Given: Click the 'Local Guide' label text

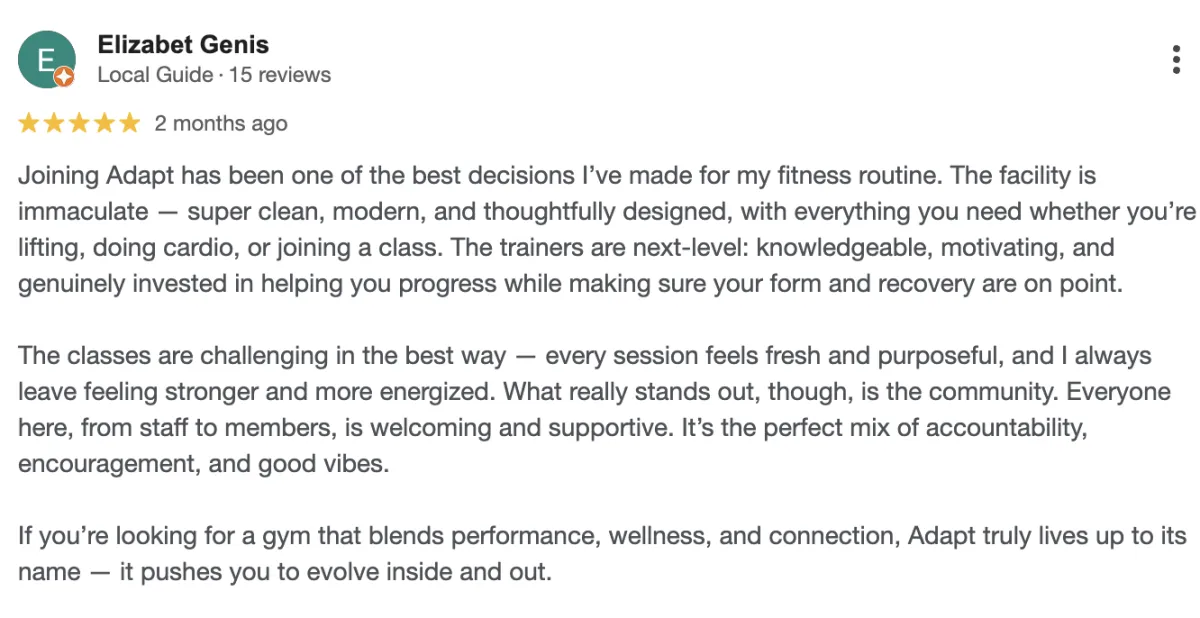Looking at the screenshot, I should tap(155, 75).
